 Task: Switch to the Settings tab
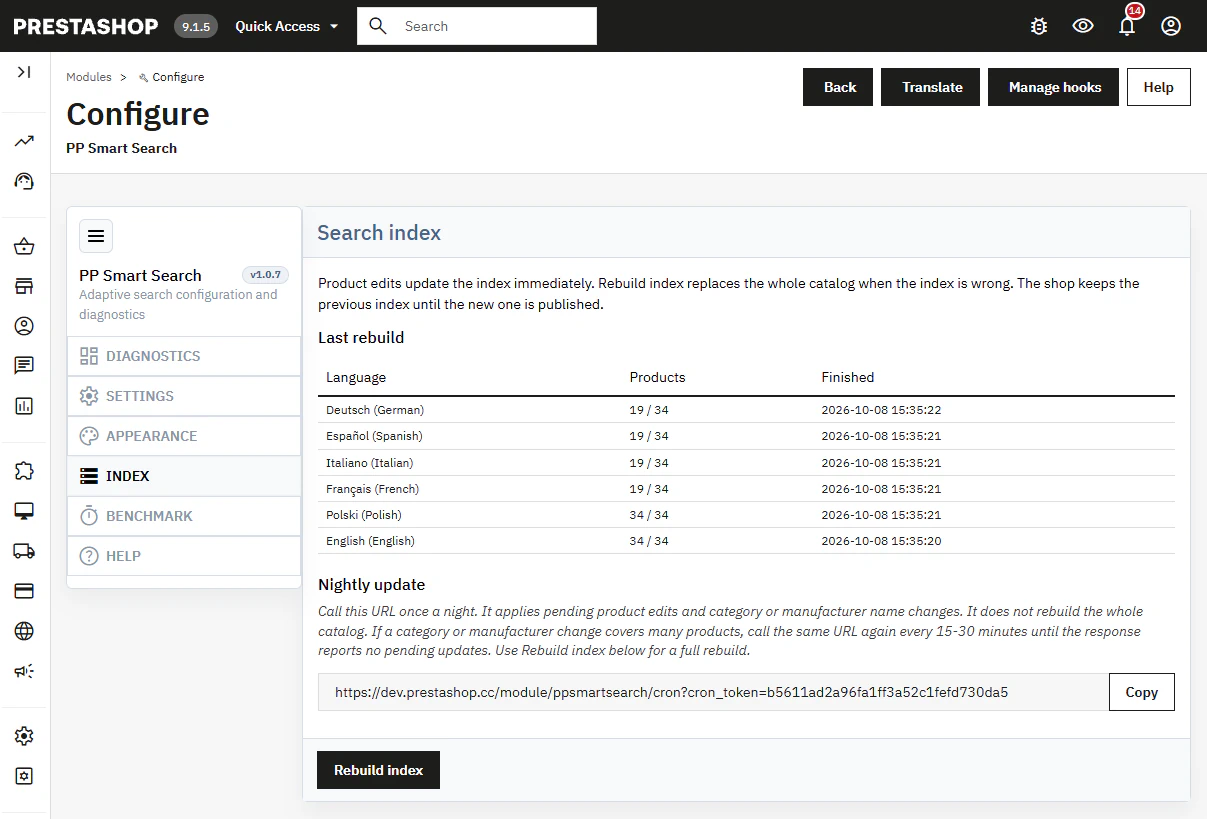coord(184,396)
